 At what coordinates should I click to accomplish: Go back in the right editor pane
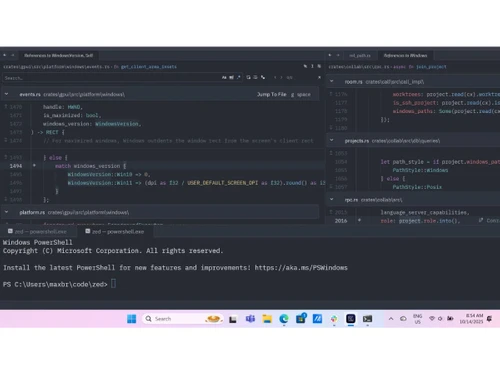point(330,55)
